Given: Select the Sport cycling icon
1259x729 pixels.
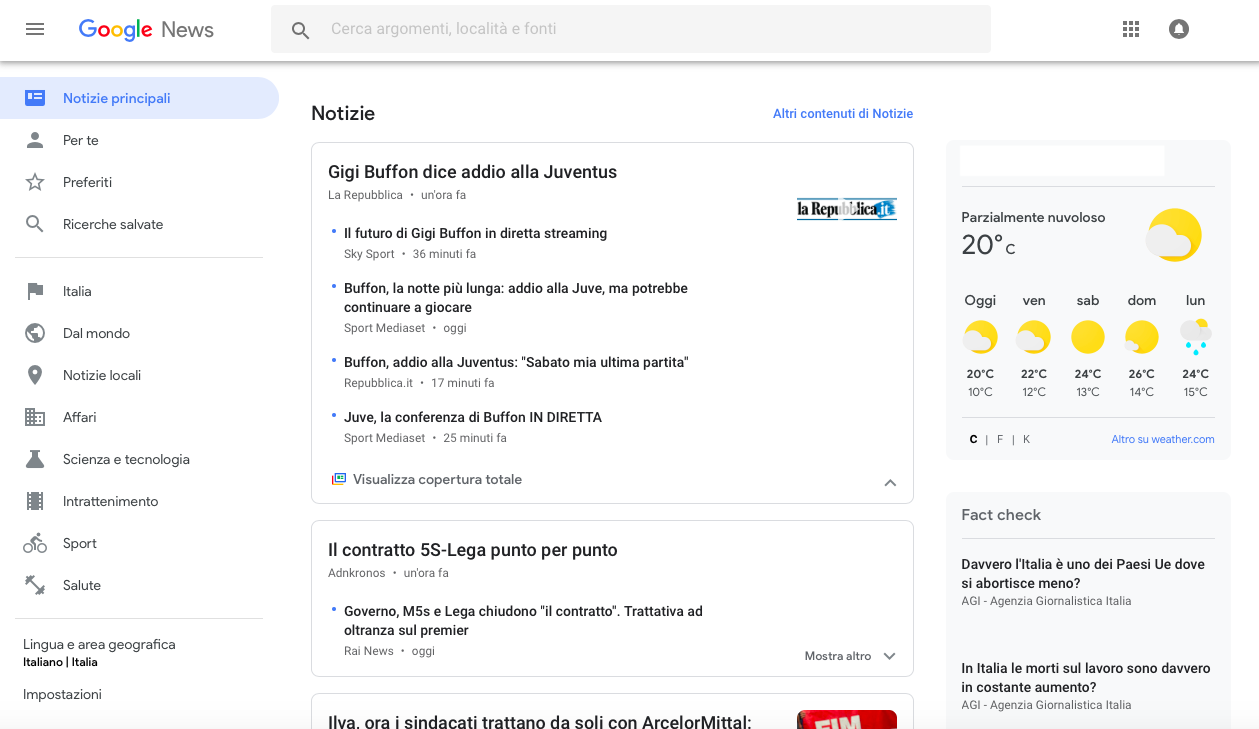Looking at the screenshot, I should pyautogui.click(x=34, y=542).
